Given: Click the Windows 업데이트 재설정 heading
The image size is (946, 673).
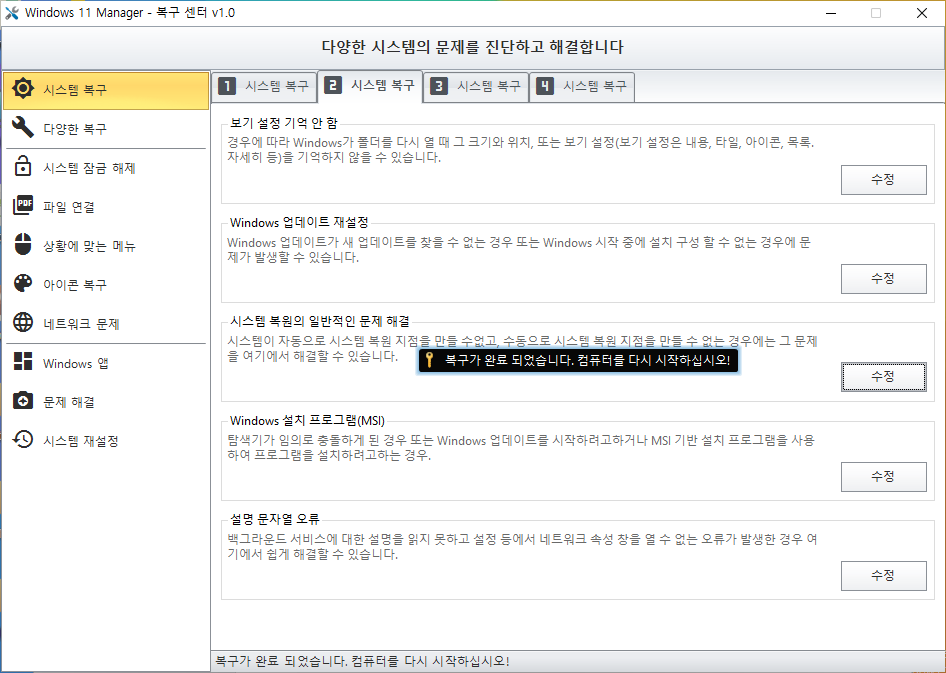Looking at the screenshot, I should tap(299, 223).
